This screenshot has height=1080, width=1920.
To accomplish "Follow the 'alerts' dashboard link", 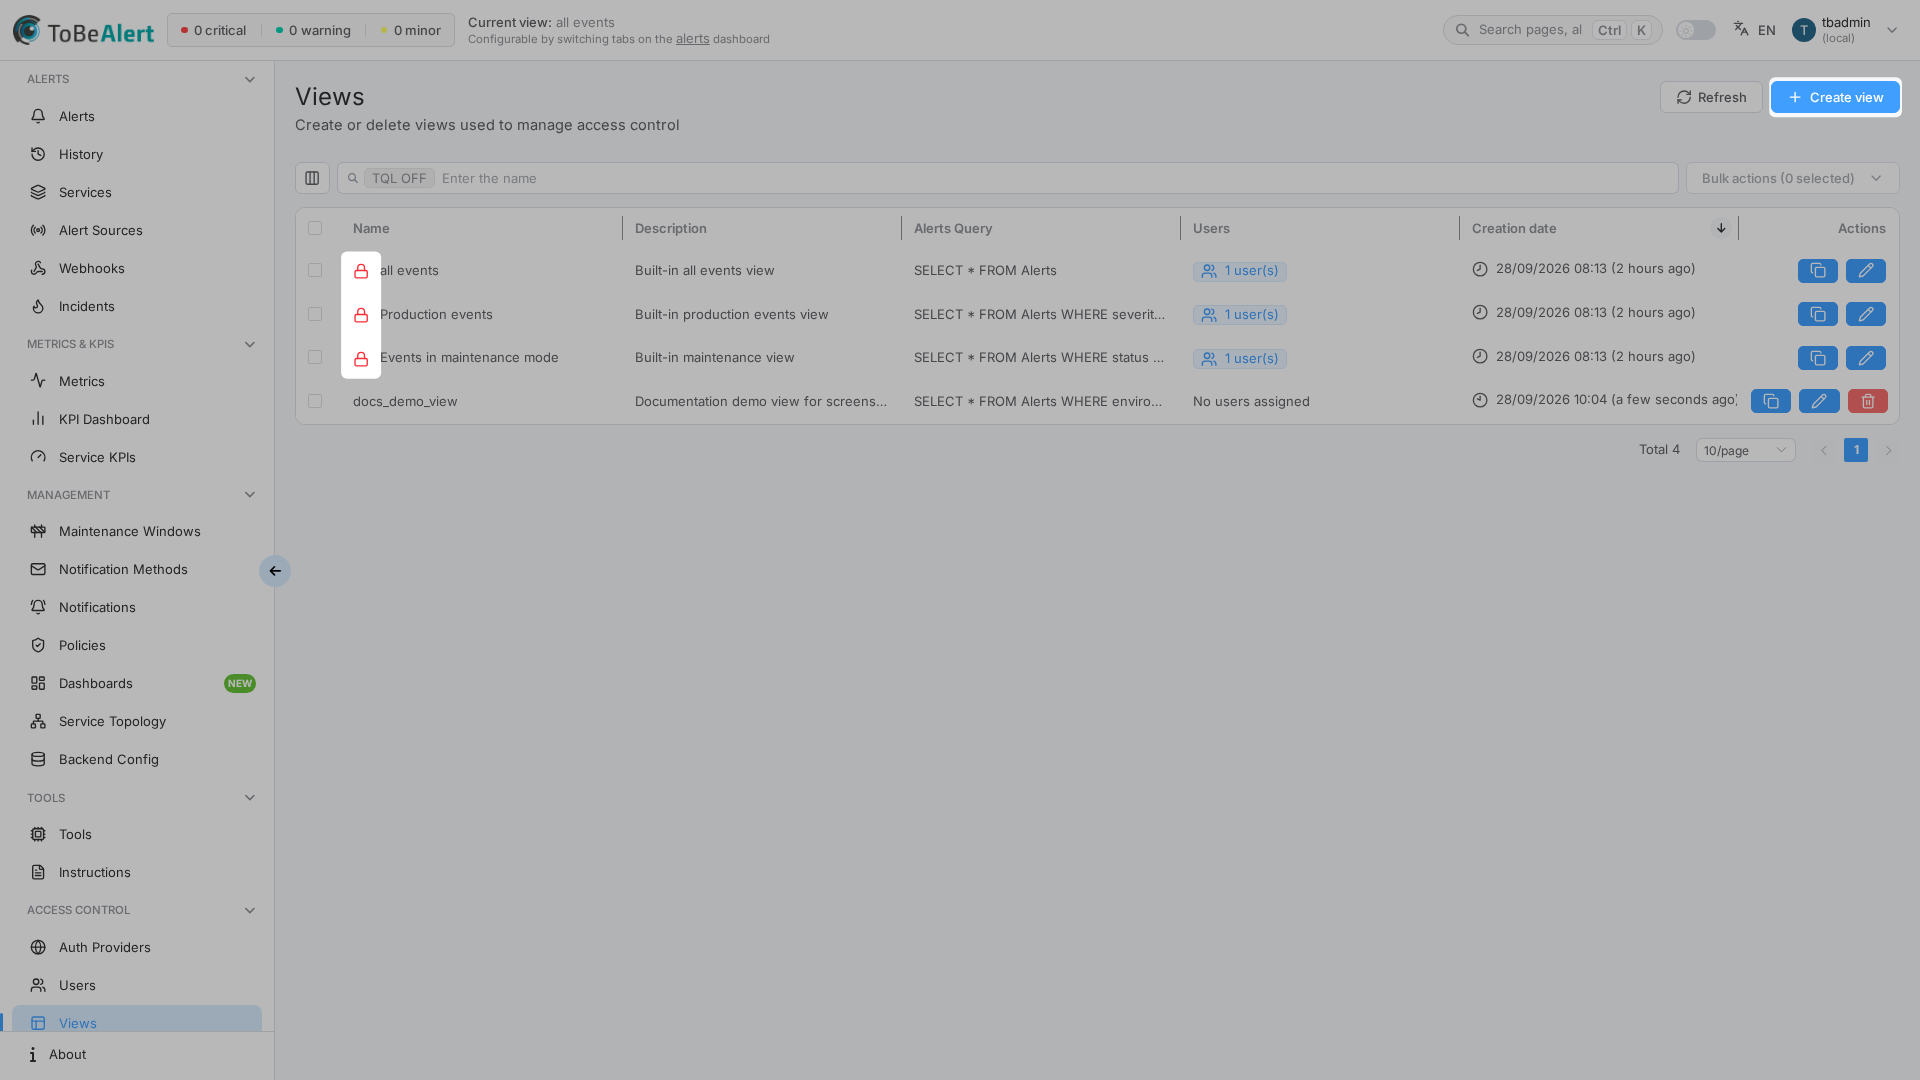I will tap(692, 39).
